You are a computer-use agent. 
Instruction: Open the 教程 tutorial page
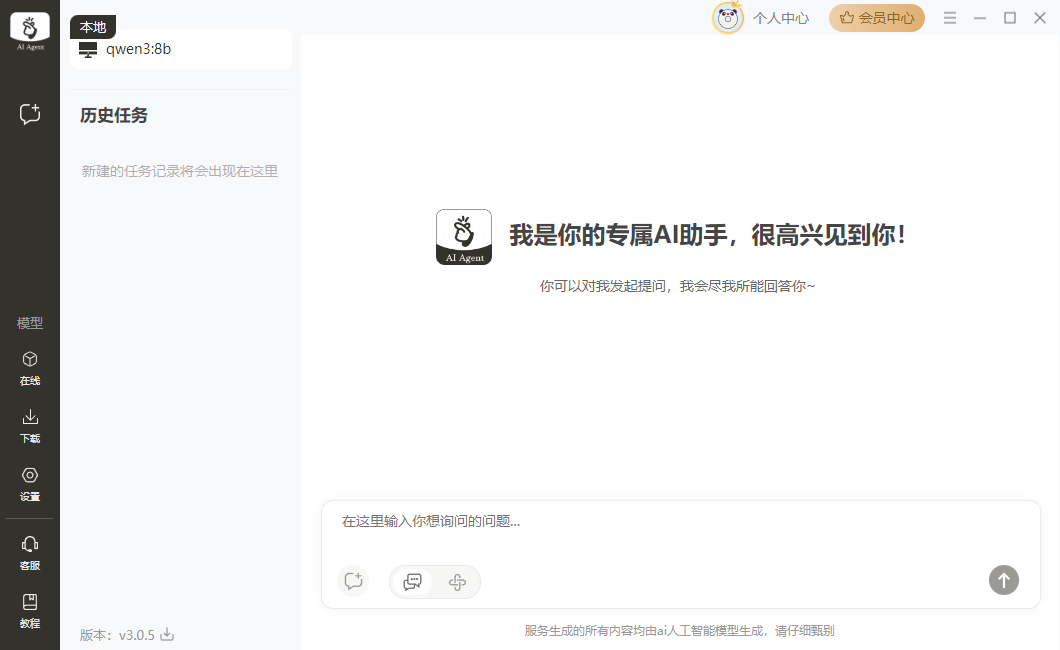(30, 609)
